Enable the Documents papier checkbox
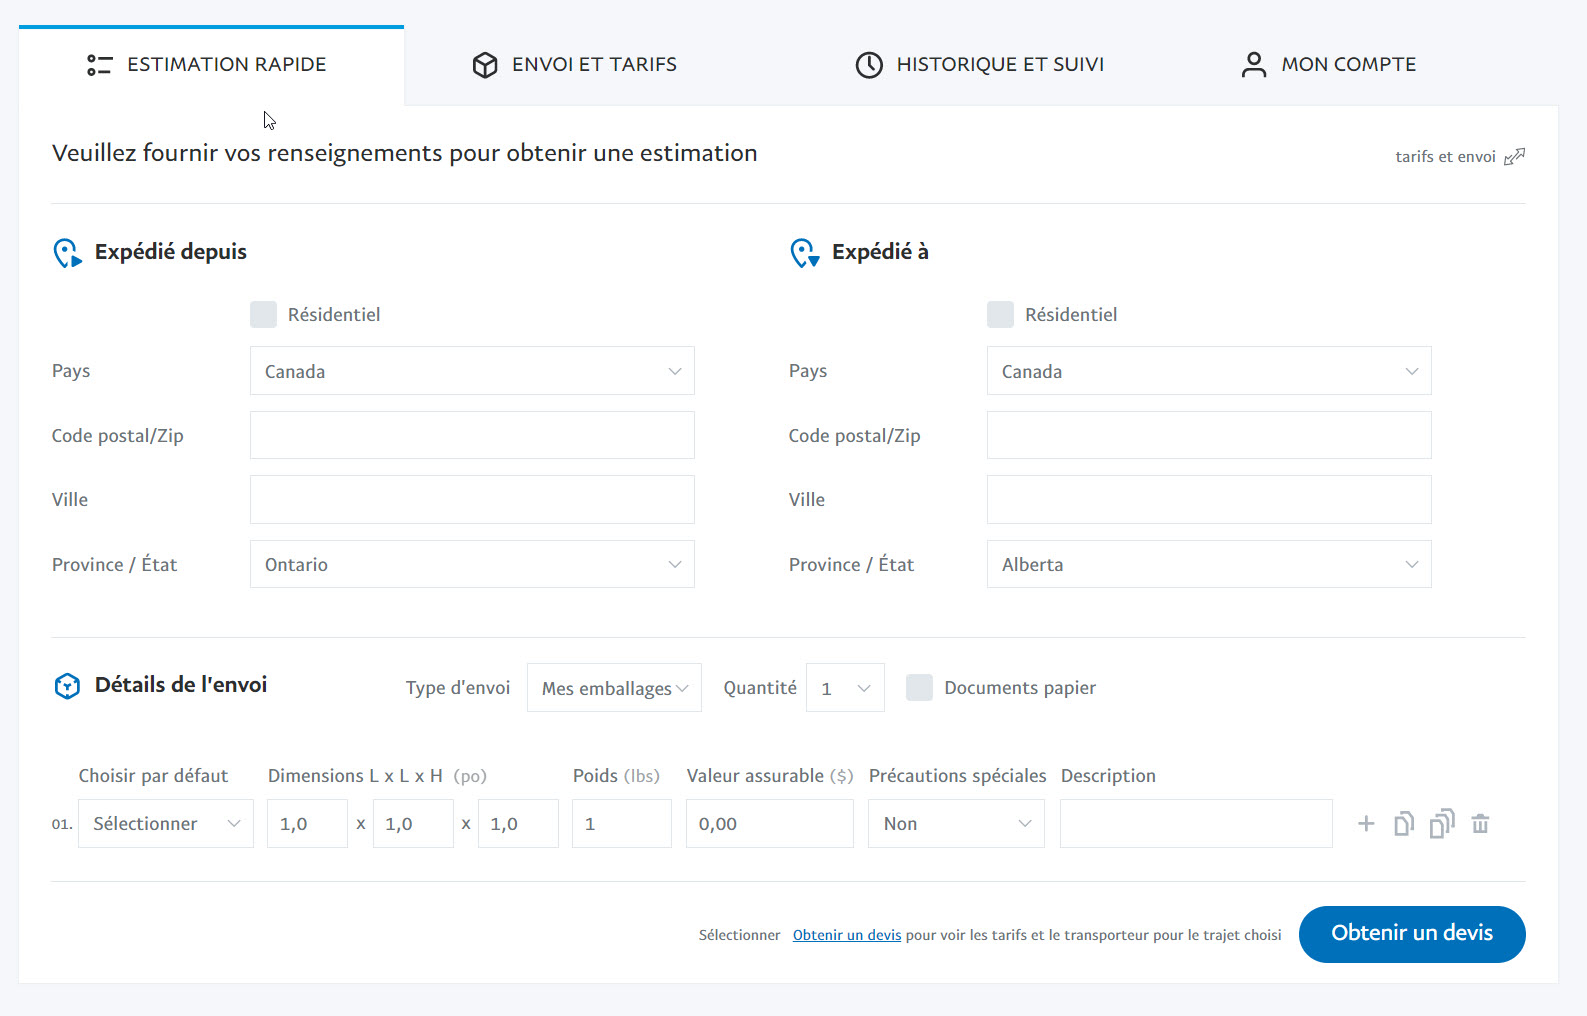Image resolution: width=1587 pixels, height=1016 pixels. click(919, 687)
